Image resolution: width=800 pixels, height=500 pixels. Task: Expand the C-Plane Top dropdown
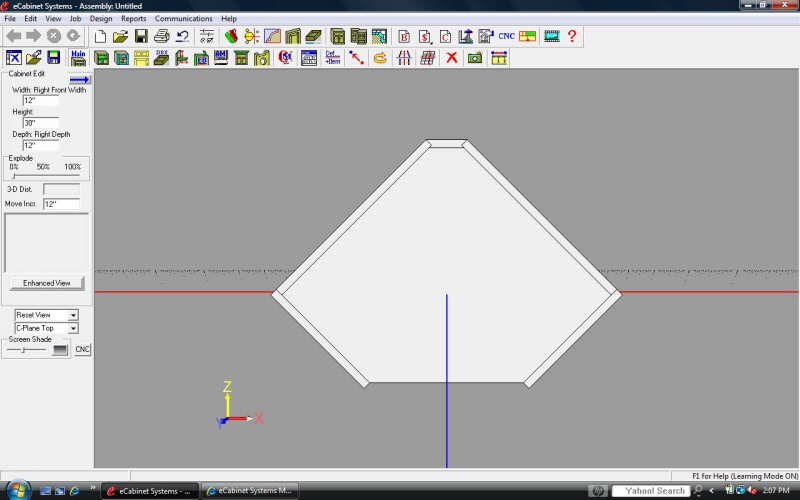pos(46,328)
